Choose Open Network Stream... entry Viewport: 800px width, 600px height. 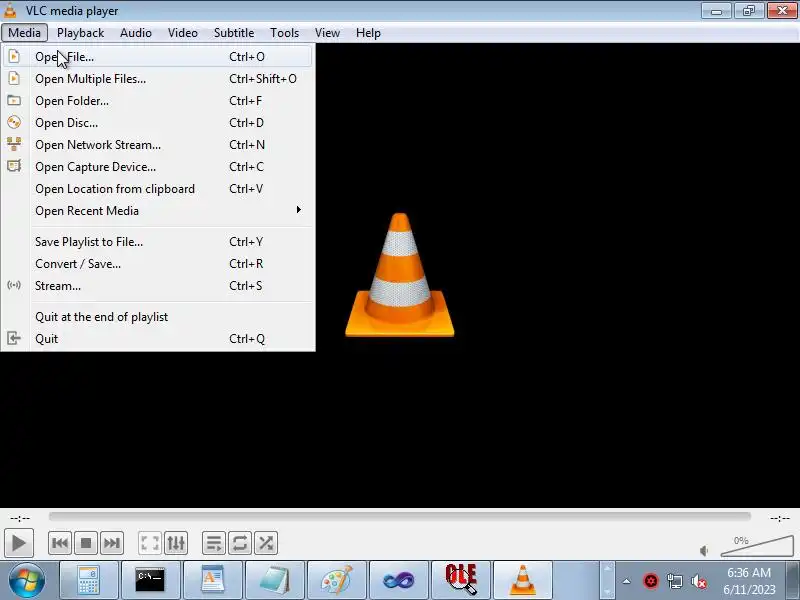click(158, 144)
